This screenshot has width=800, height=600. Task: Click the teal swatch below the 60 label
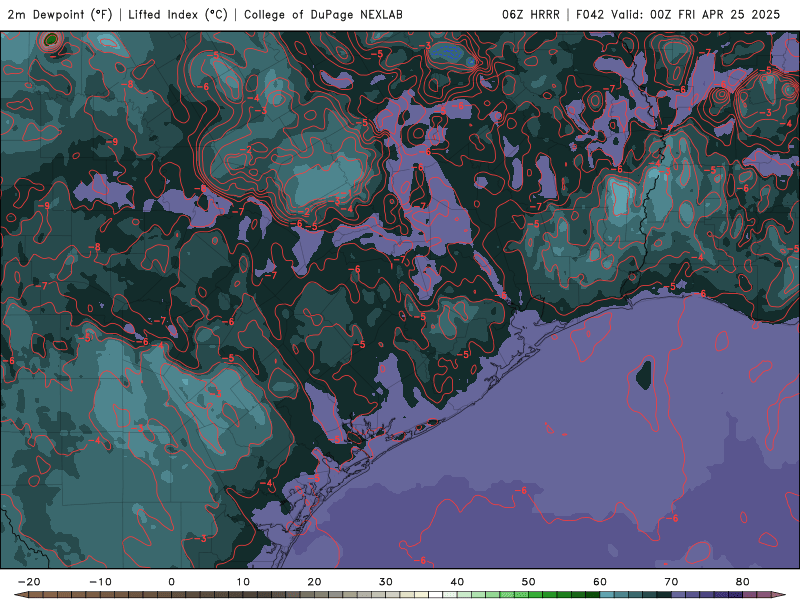607,594
